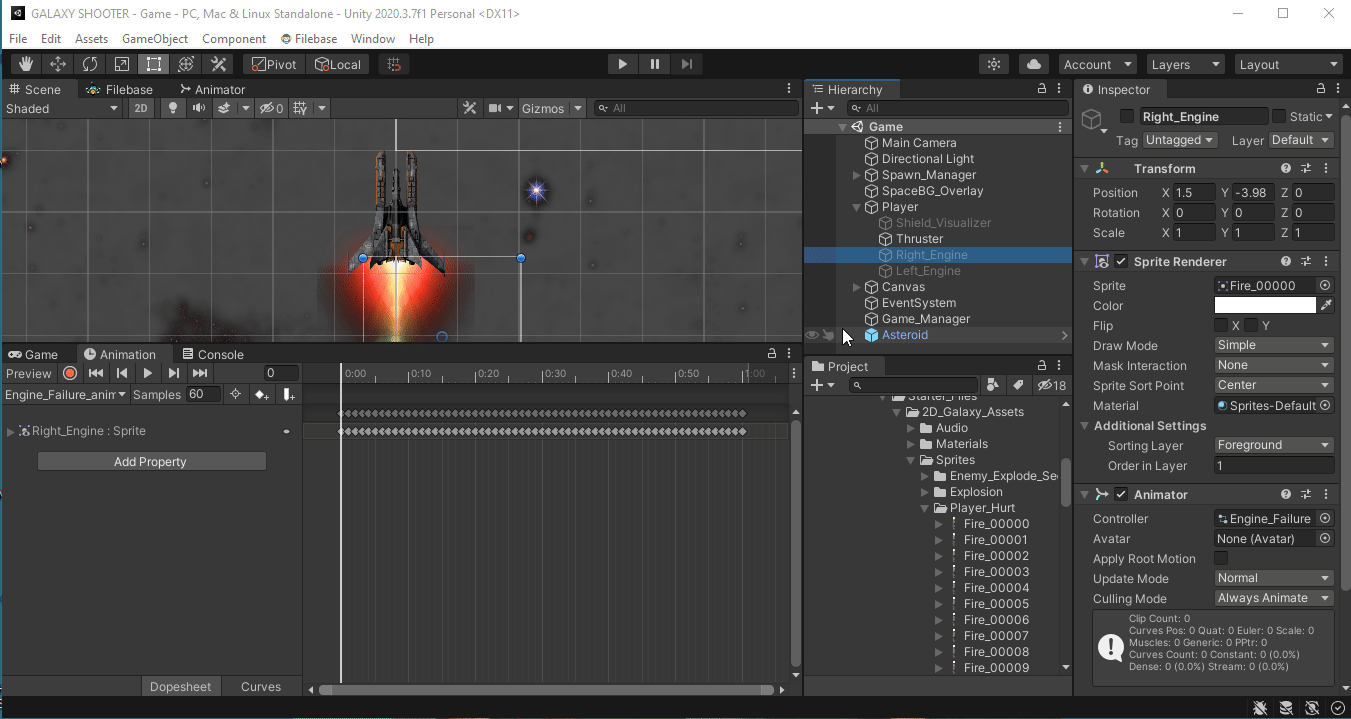Open the GameObject menu
1351x719 pixels.
155,39
